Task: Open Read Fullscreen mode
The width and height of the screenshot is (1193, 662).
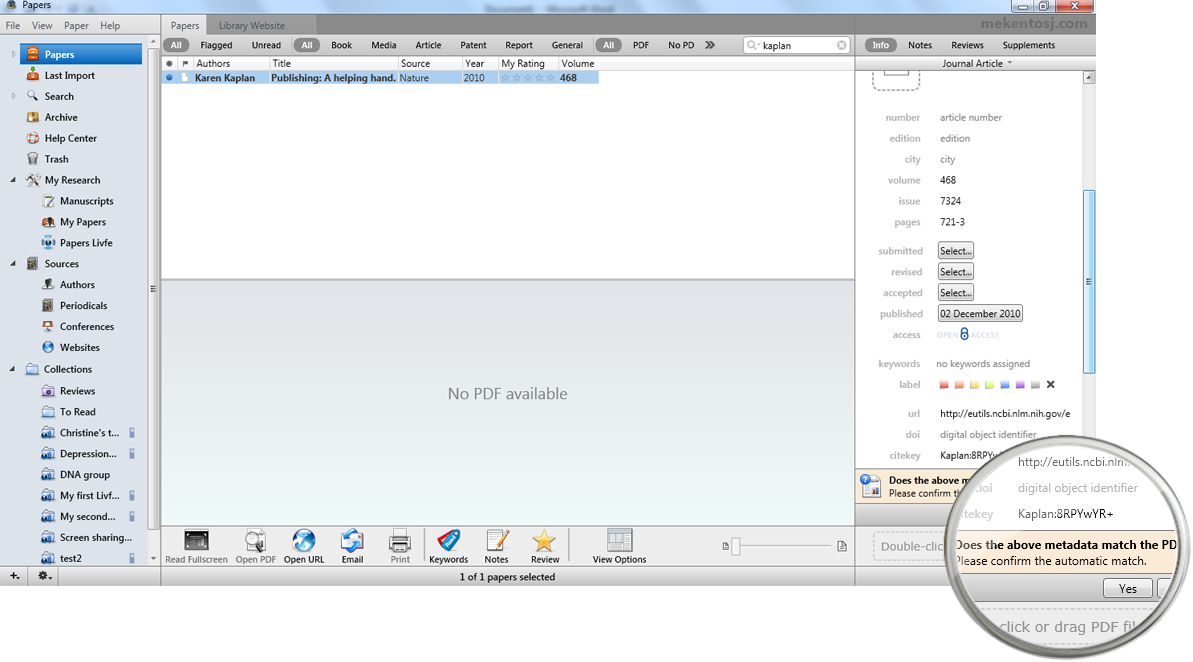Action: point(196,546)
